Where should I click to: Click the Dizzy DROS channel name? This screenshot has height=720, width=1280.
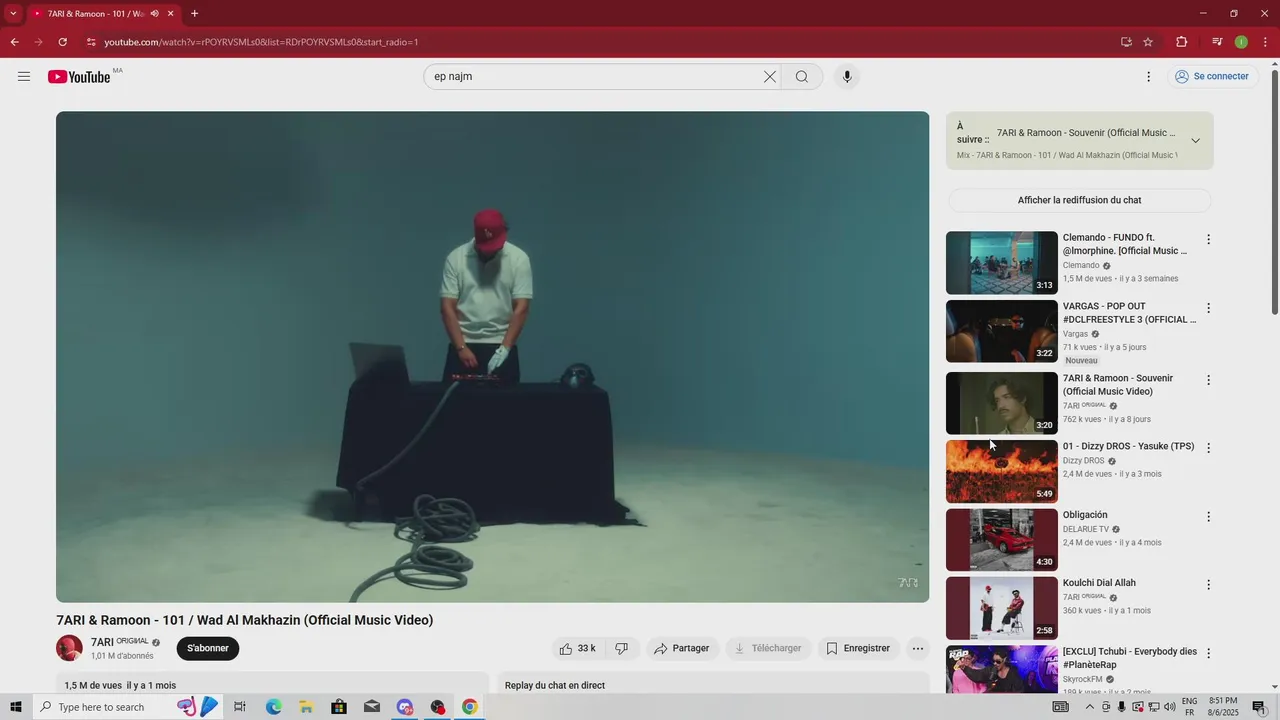1083,461
